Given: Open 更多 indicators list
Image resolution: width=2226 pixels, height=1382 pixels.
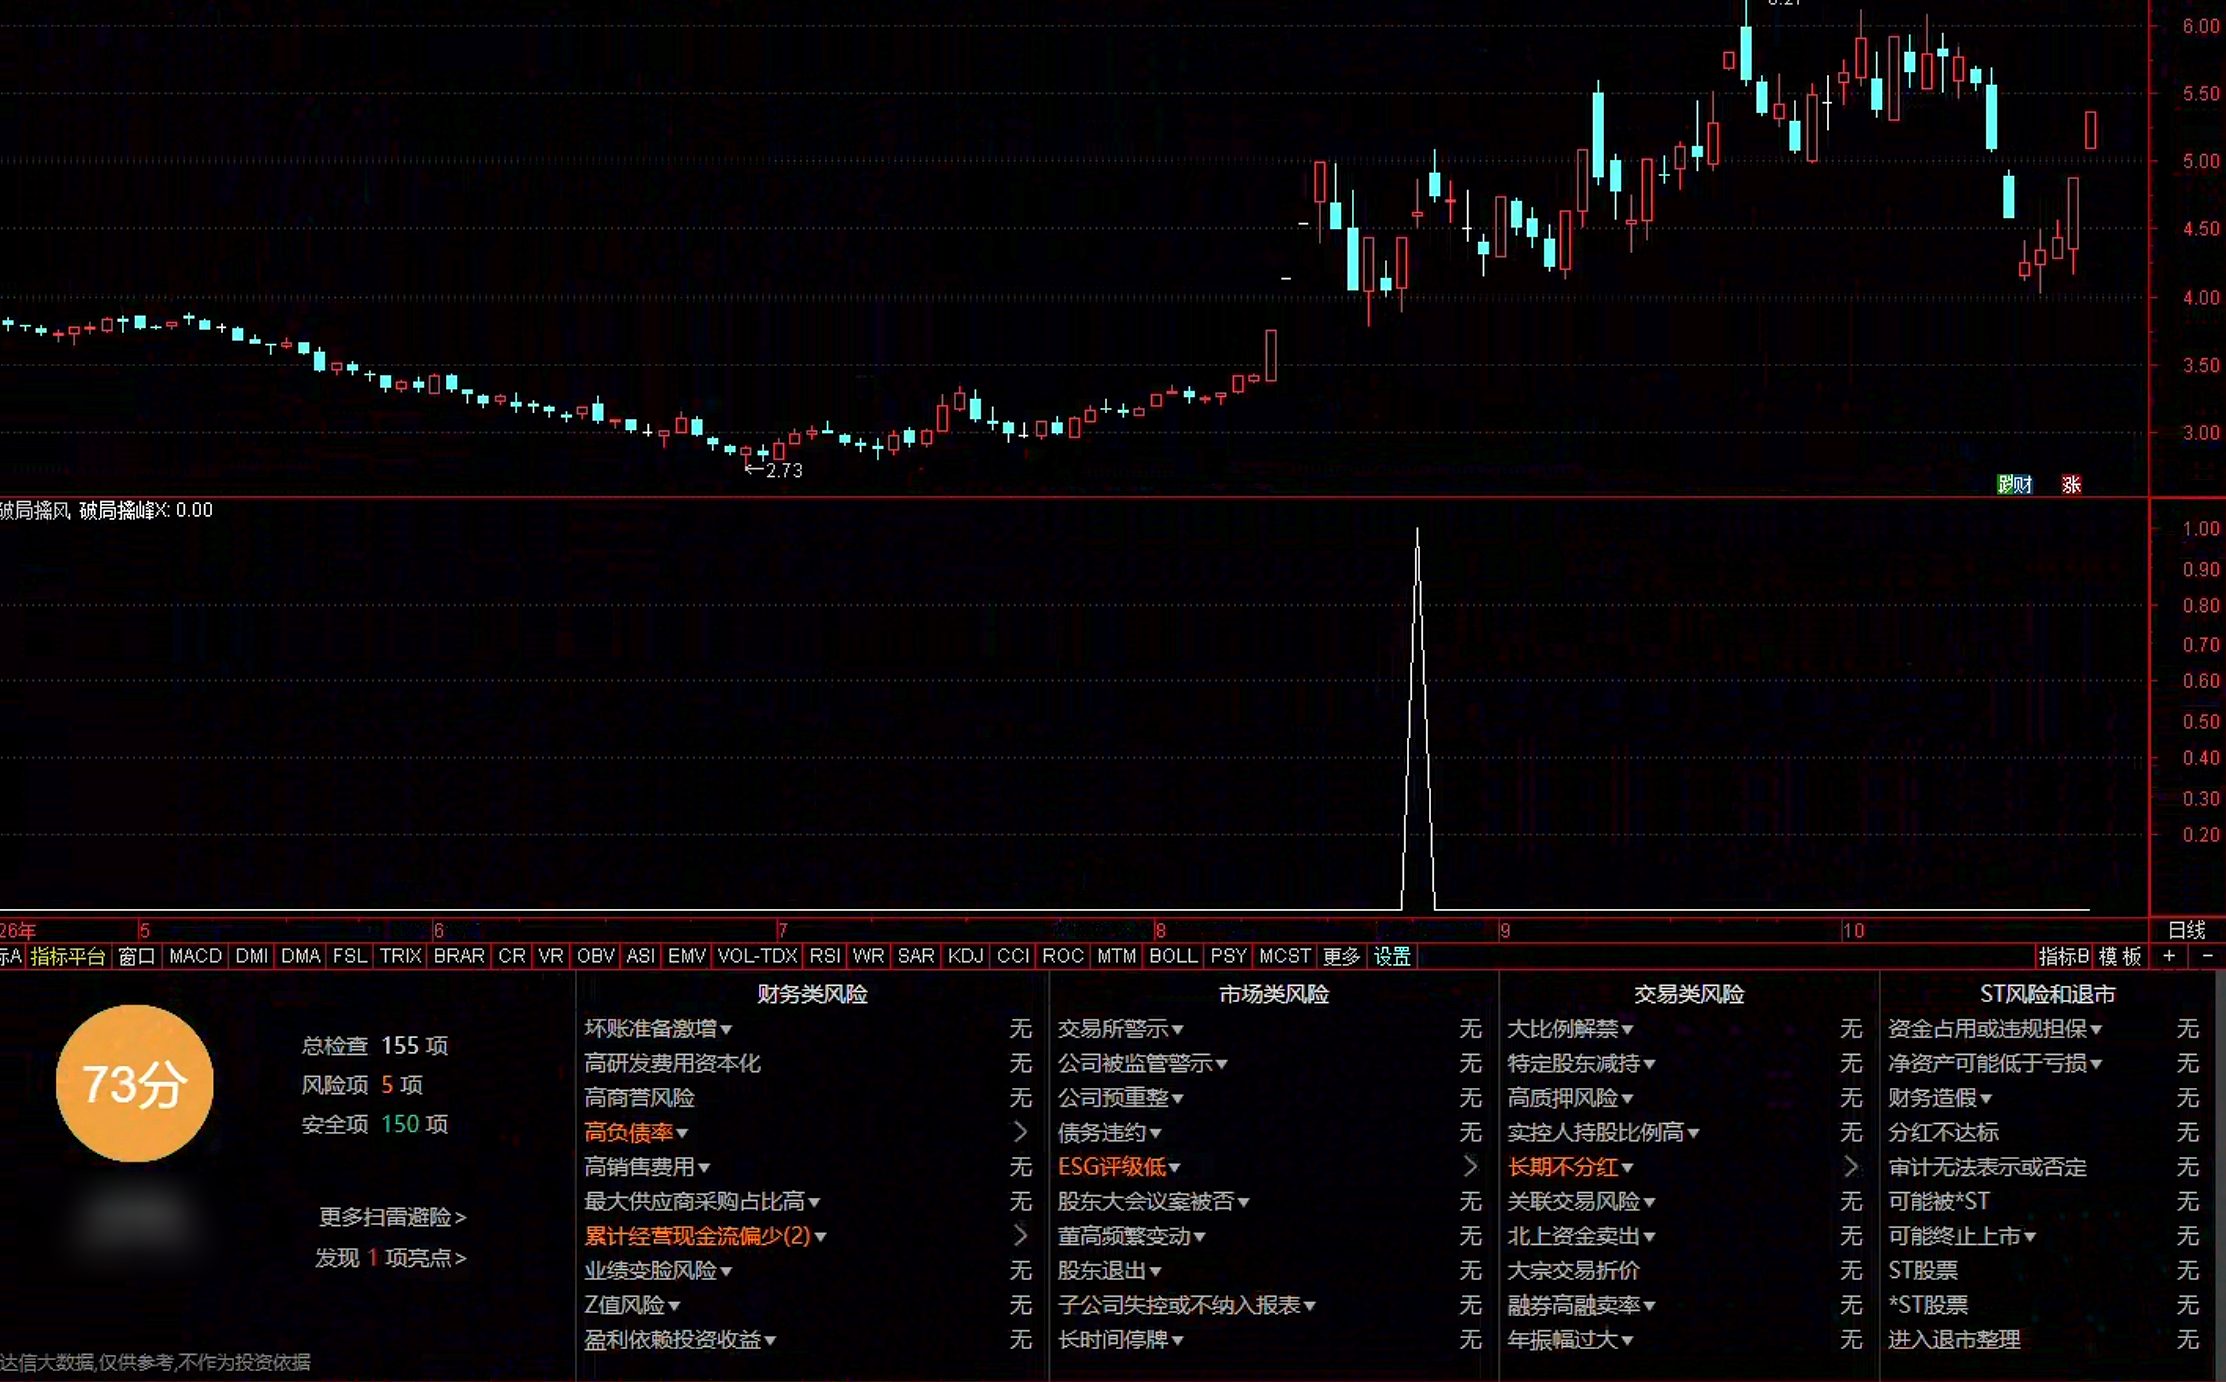Looking at the screenshot, I should coord(1341,956).
